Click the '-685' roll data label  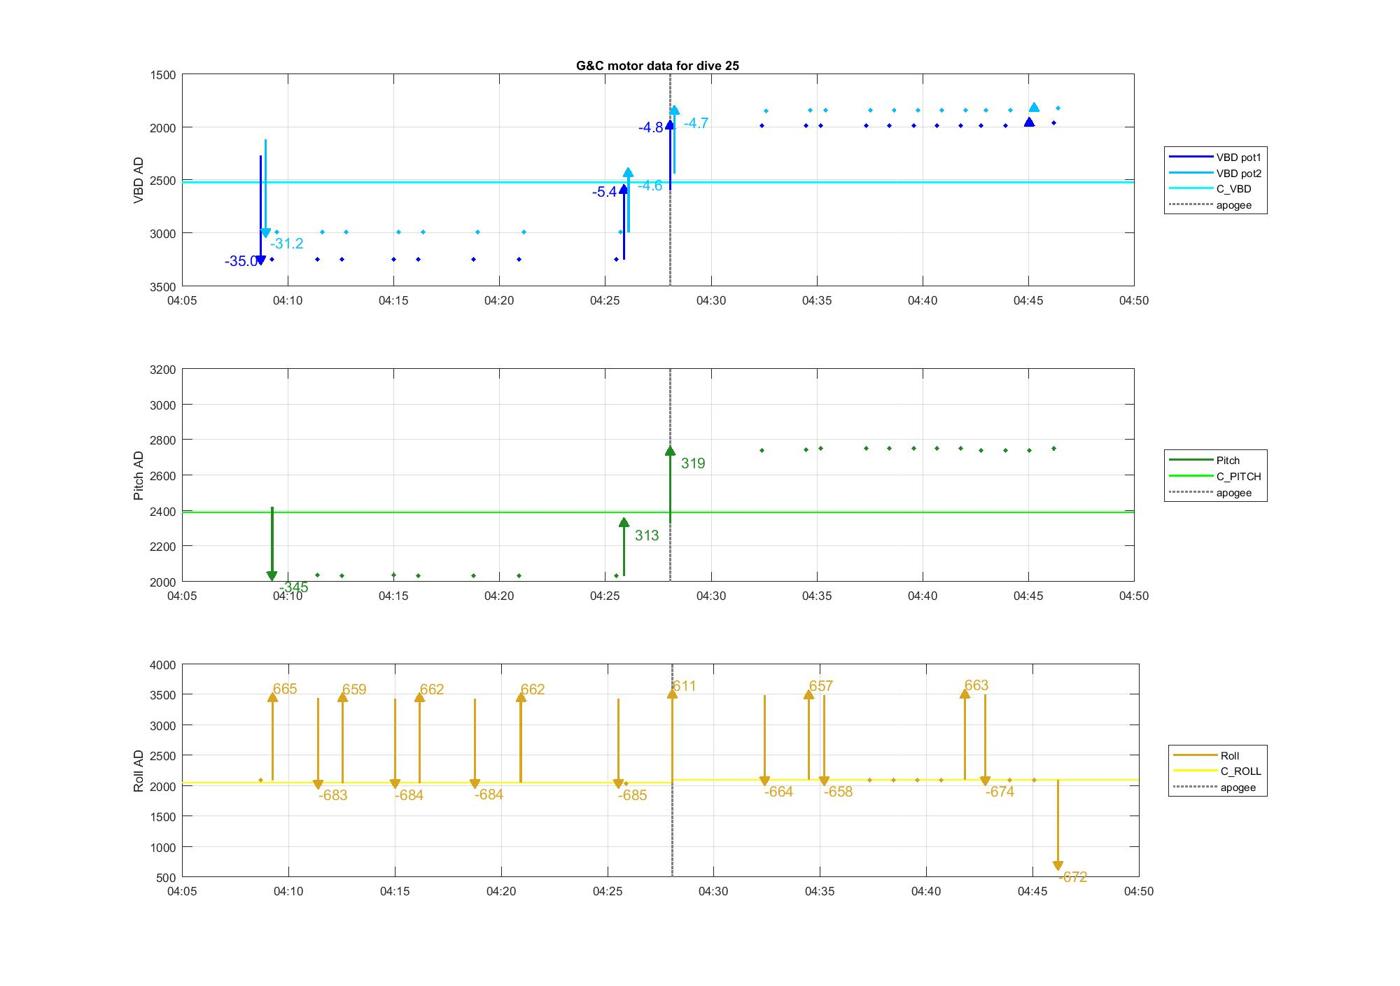tap(632, 795)
